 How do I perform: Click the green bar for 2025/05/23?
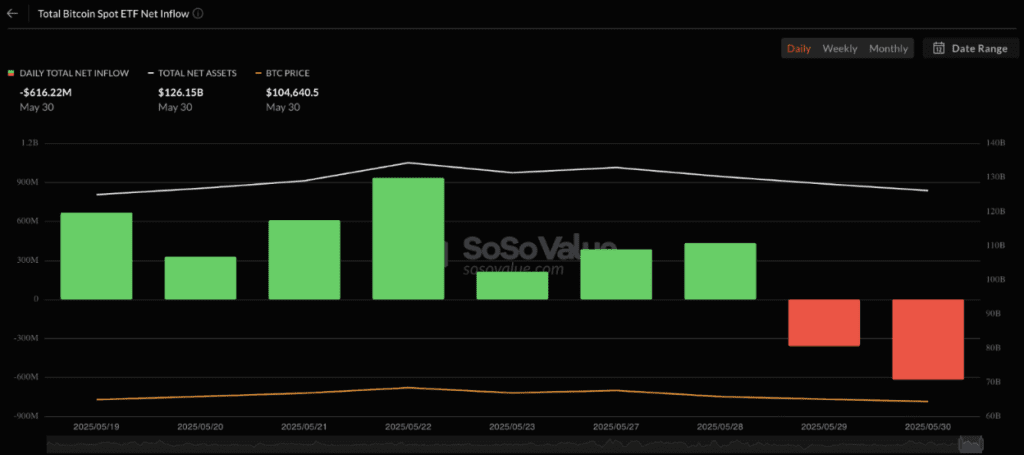[x=512, y=286]
